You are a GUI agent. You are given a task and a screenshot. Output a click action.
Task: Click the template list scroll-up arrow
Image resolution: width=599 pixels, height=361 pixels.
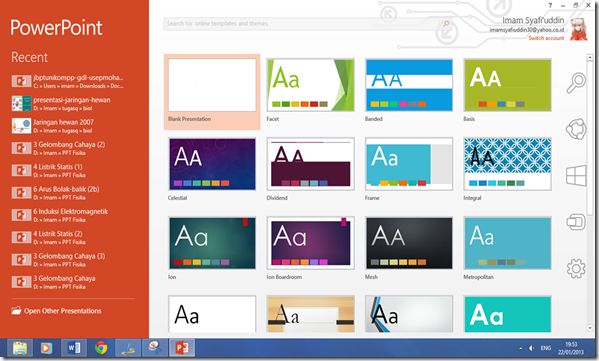click(x=590, y=57)
